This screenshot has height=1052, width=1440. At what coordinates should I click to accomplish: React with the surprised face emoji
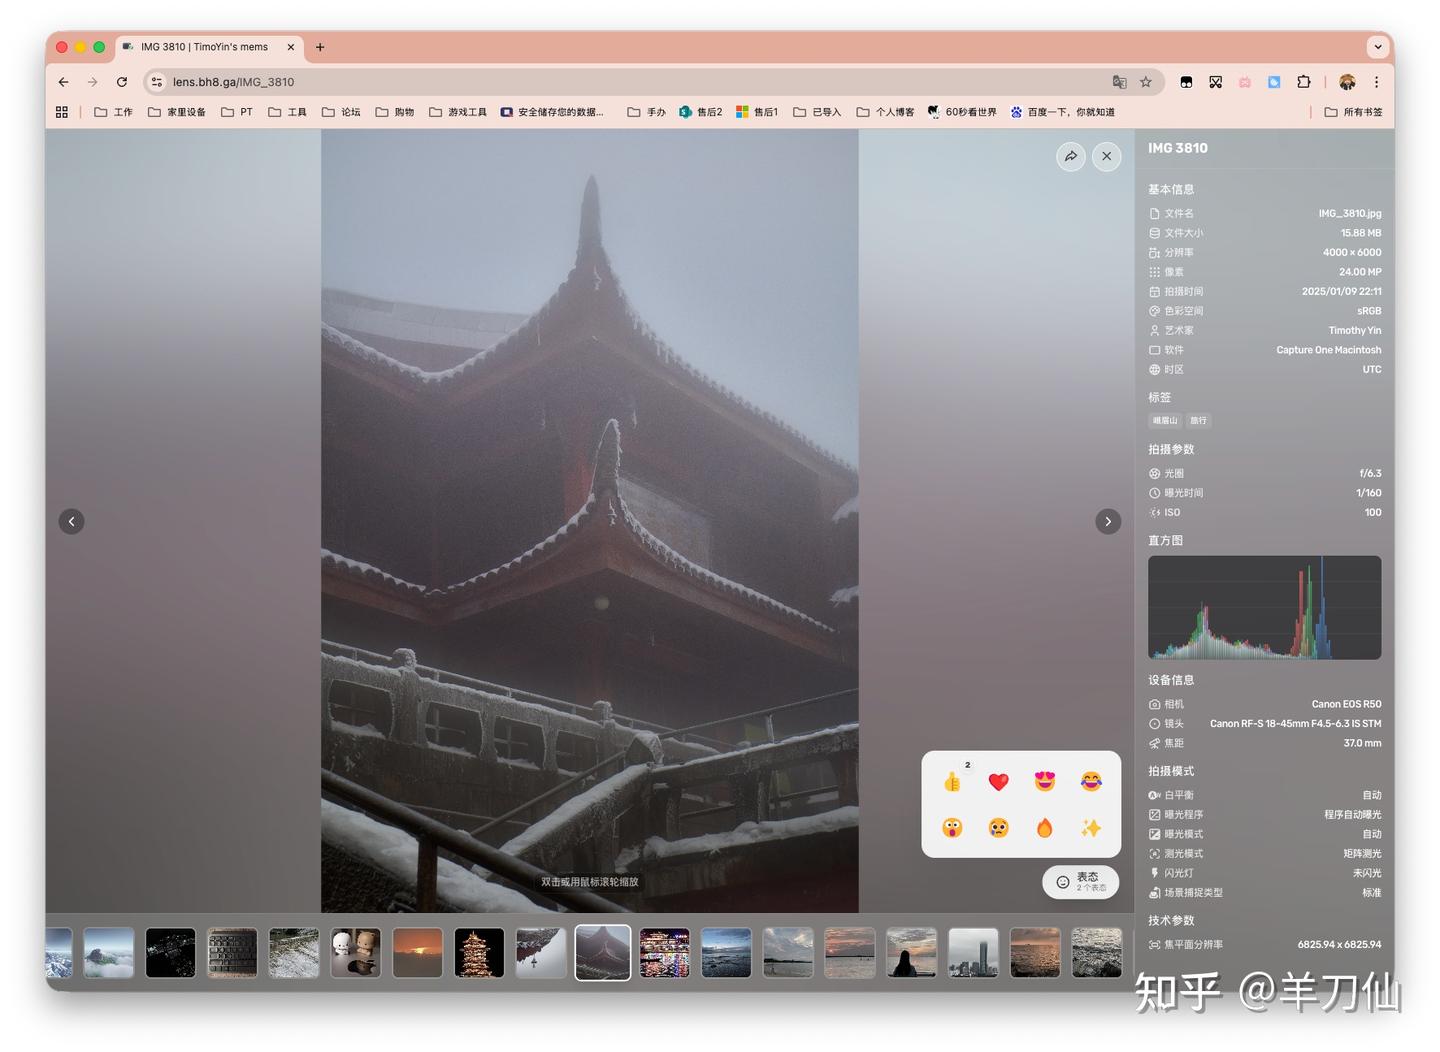click(952, 827)
